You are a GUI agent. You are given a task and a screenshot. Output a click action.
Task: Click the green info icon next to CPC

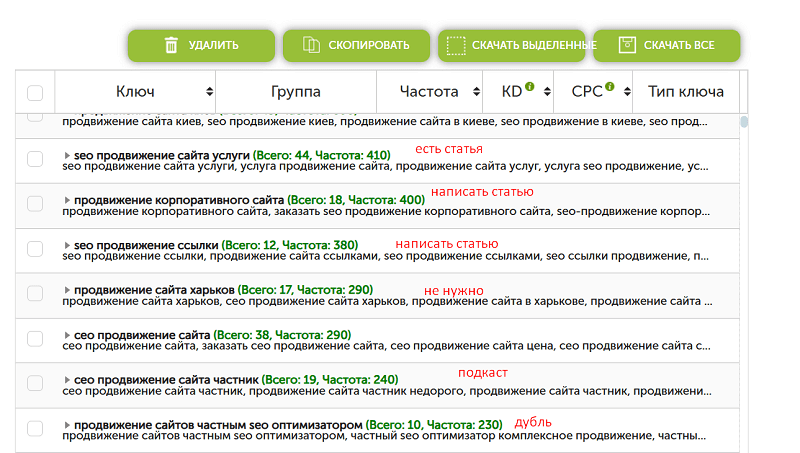coord(609,86)
